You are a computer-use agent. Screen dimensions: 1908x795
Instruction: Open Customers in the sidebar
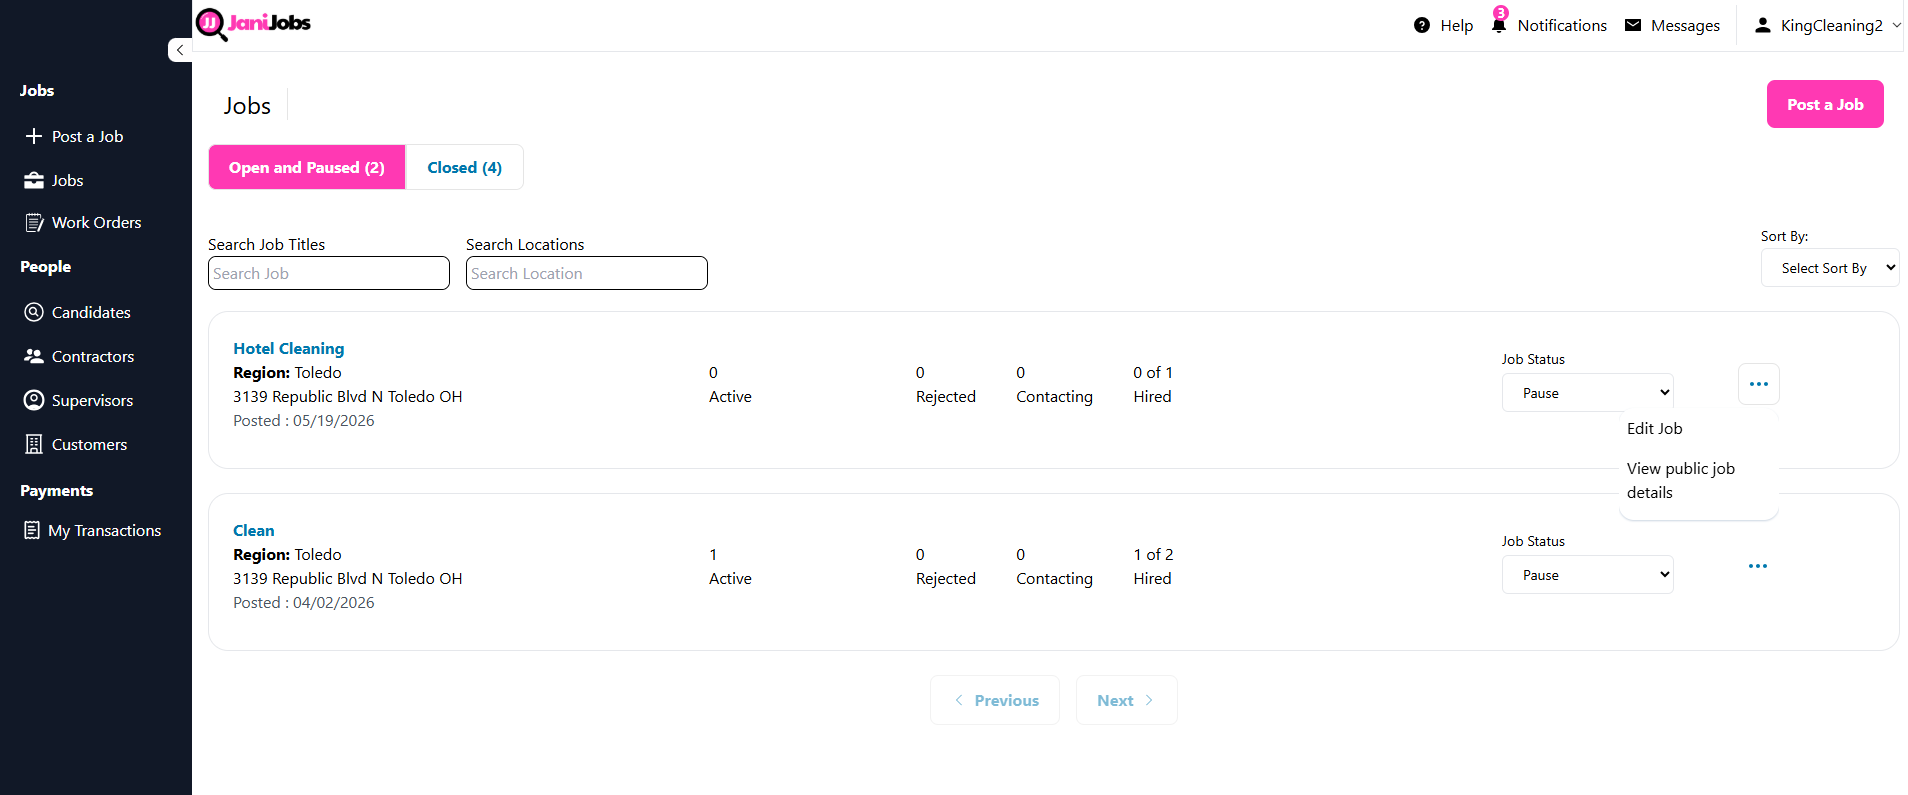tap(89, 444)
